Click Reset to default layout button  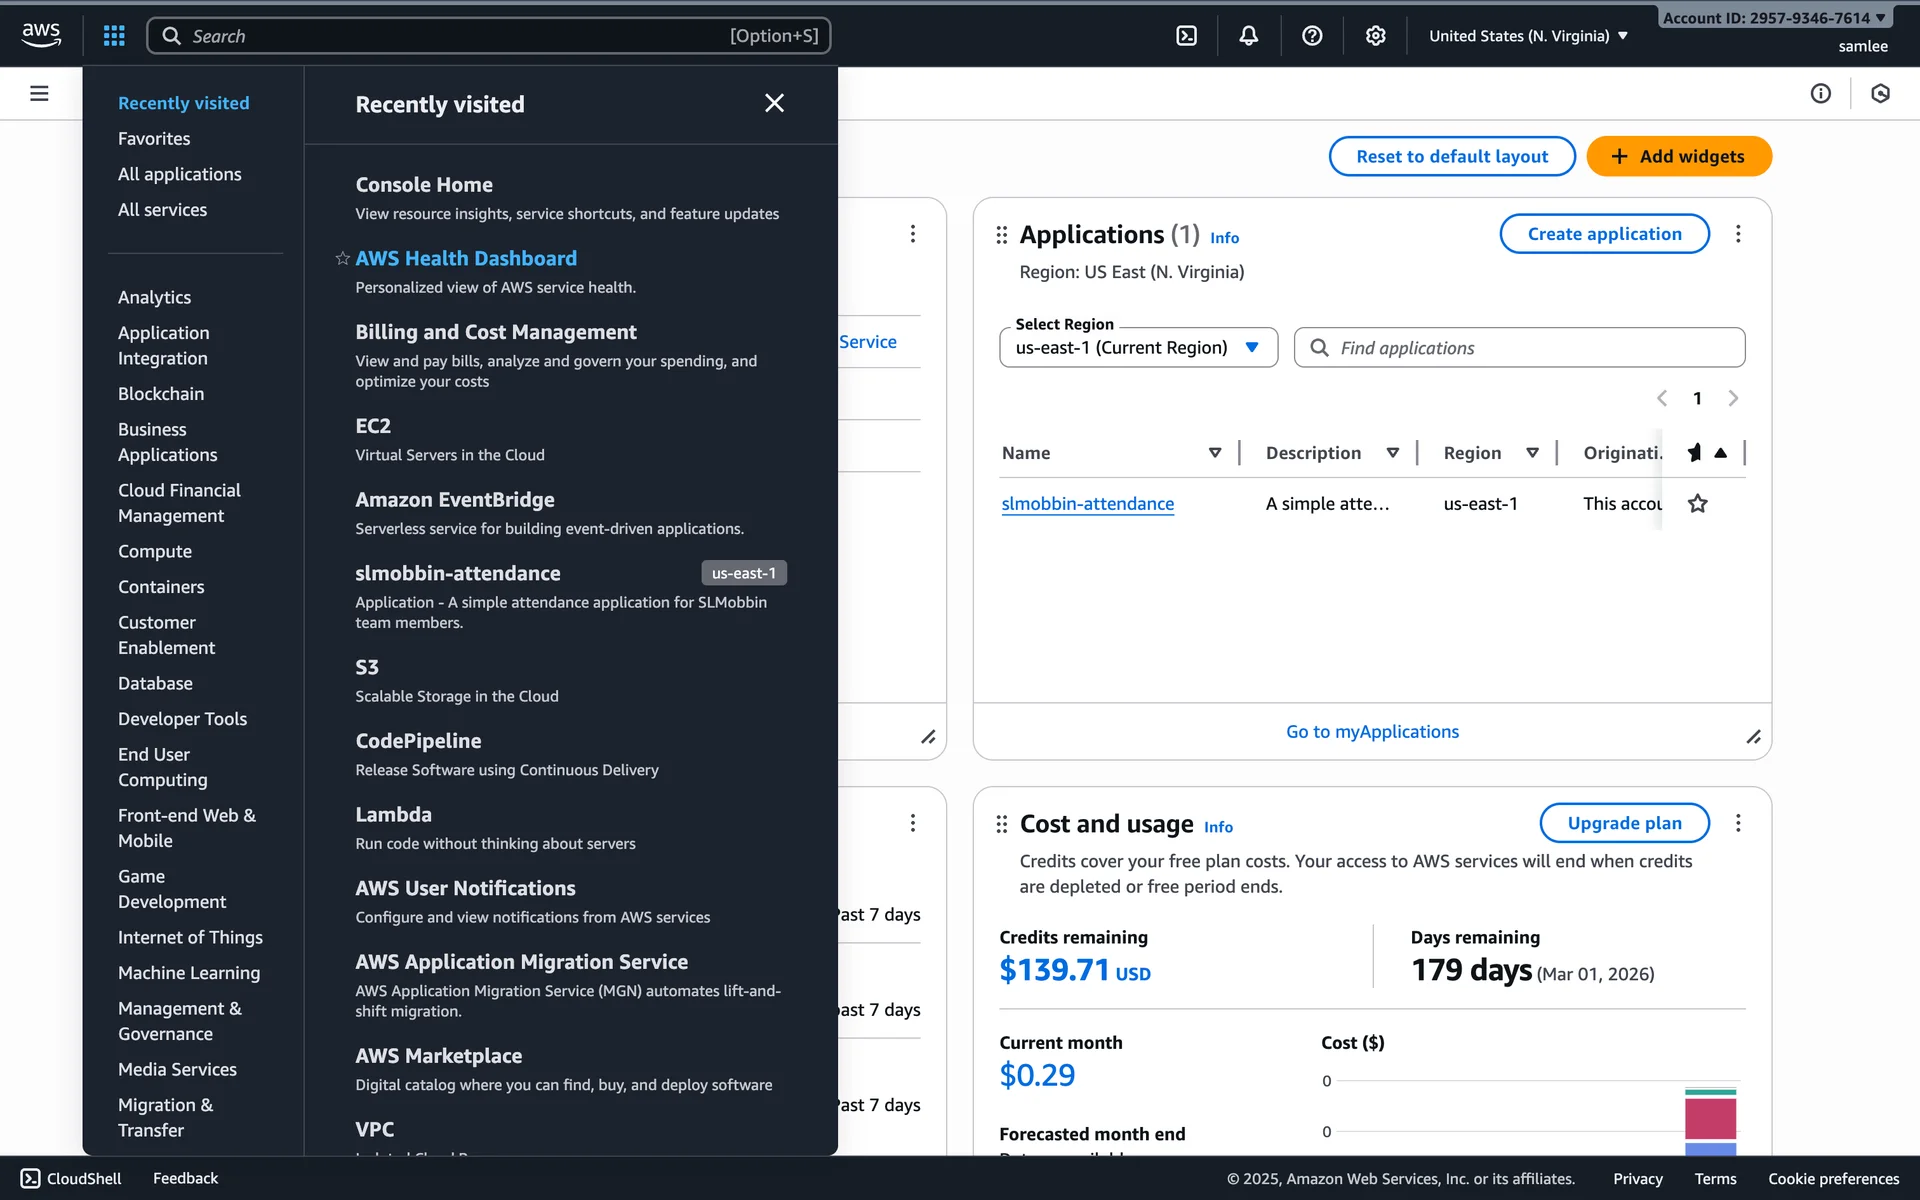click(x=1451, y=157)
